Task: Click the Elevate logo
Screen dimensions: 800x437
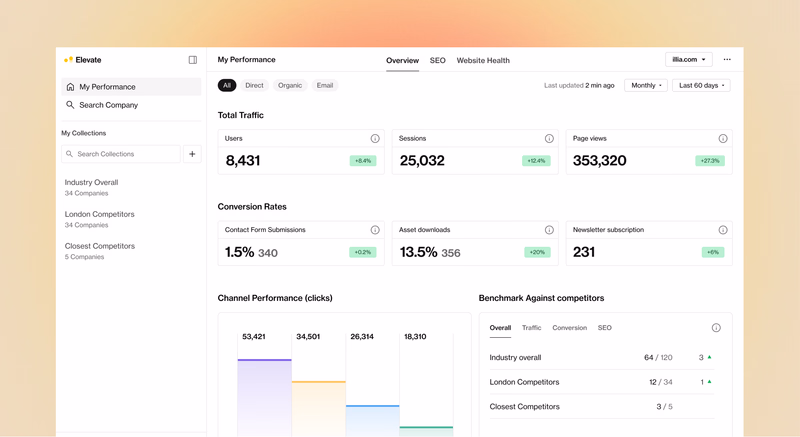Action: 83,60
